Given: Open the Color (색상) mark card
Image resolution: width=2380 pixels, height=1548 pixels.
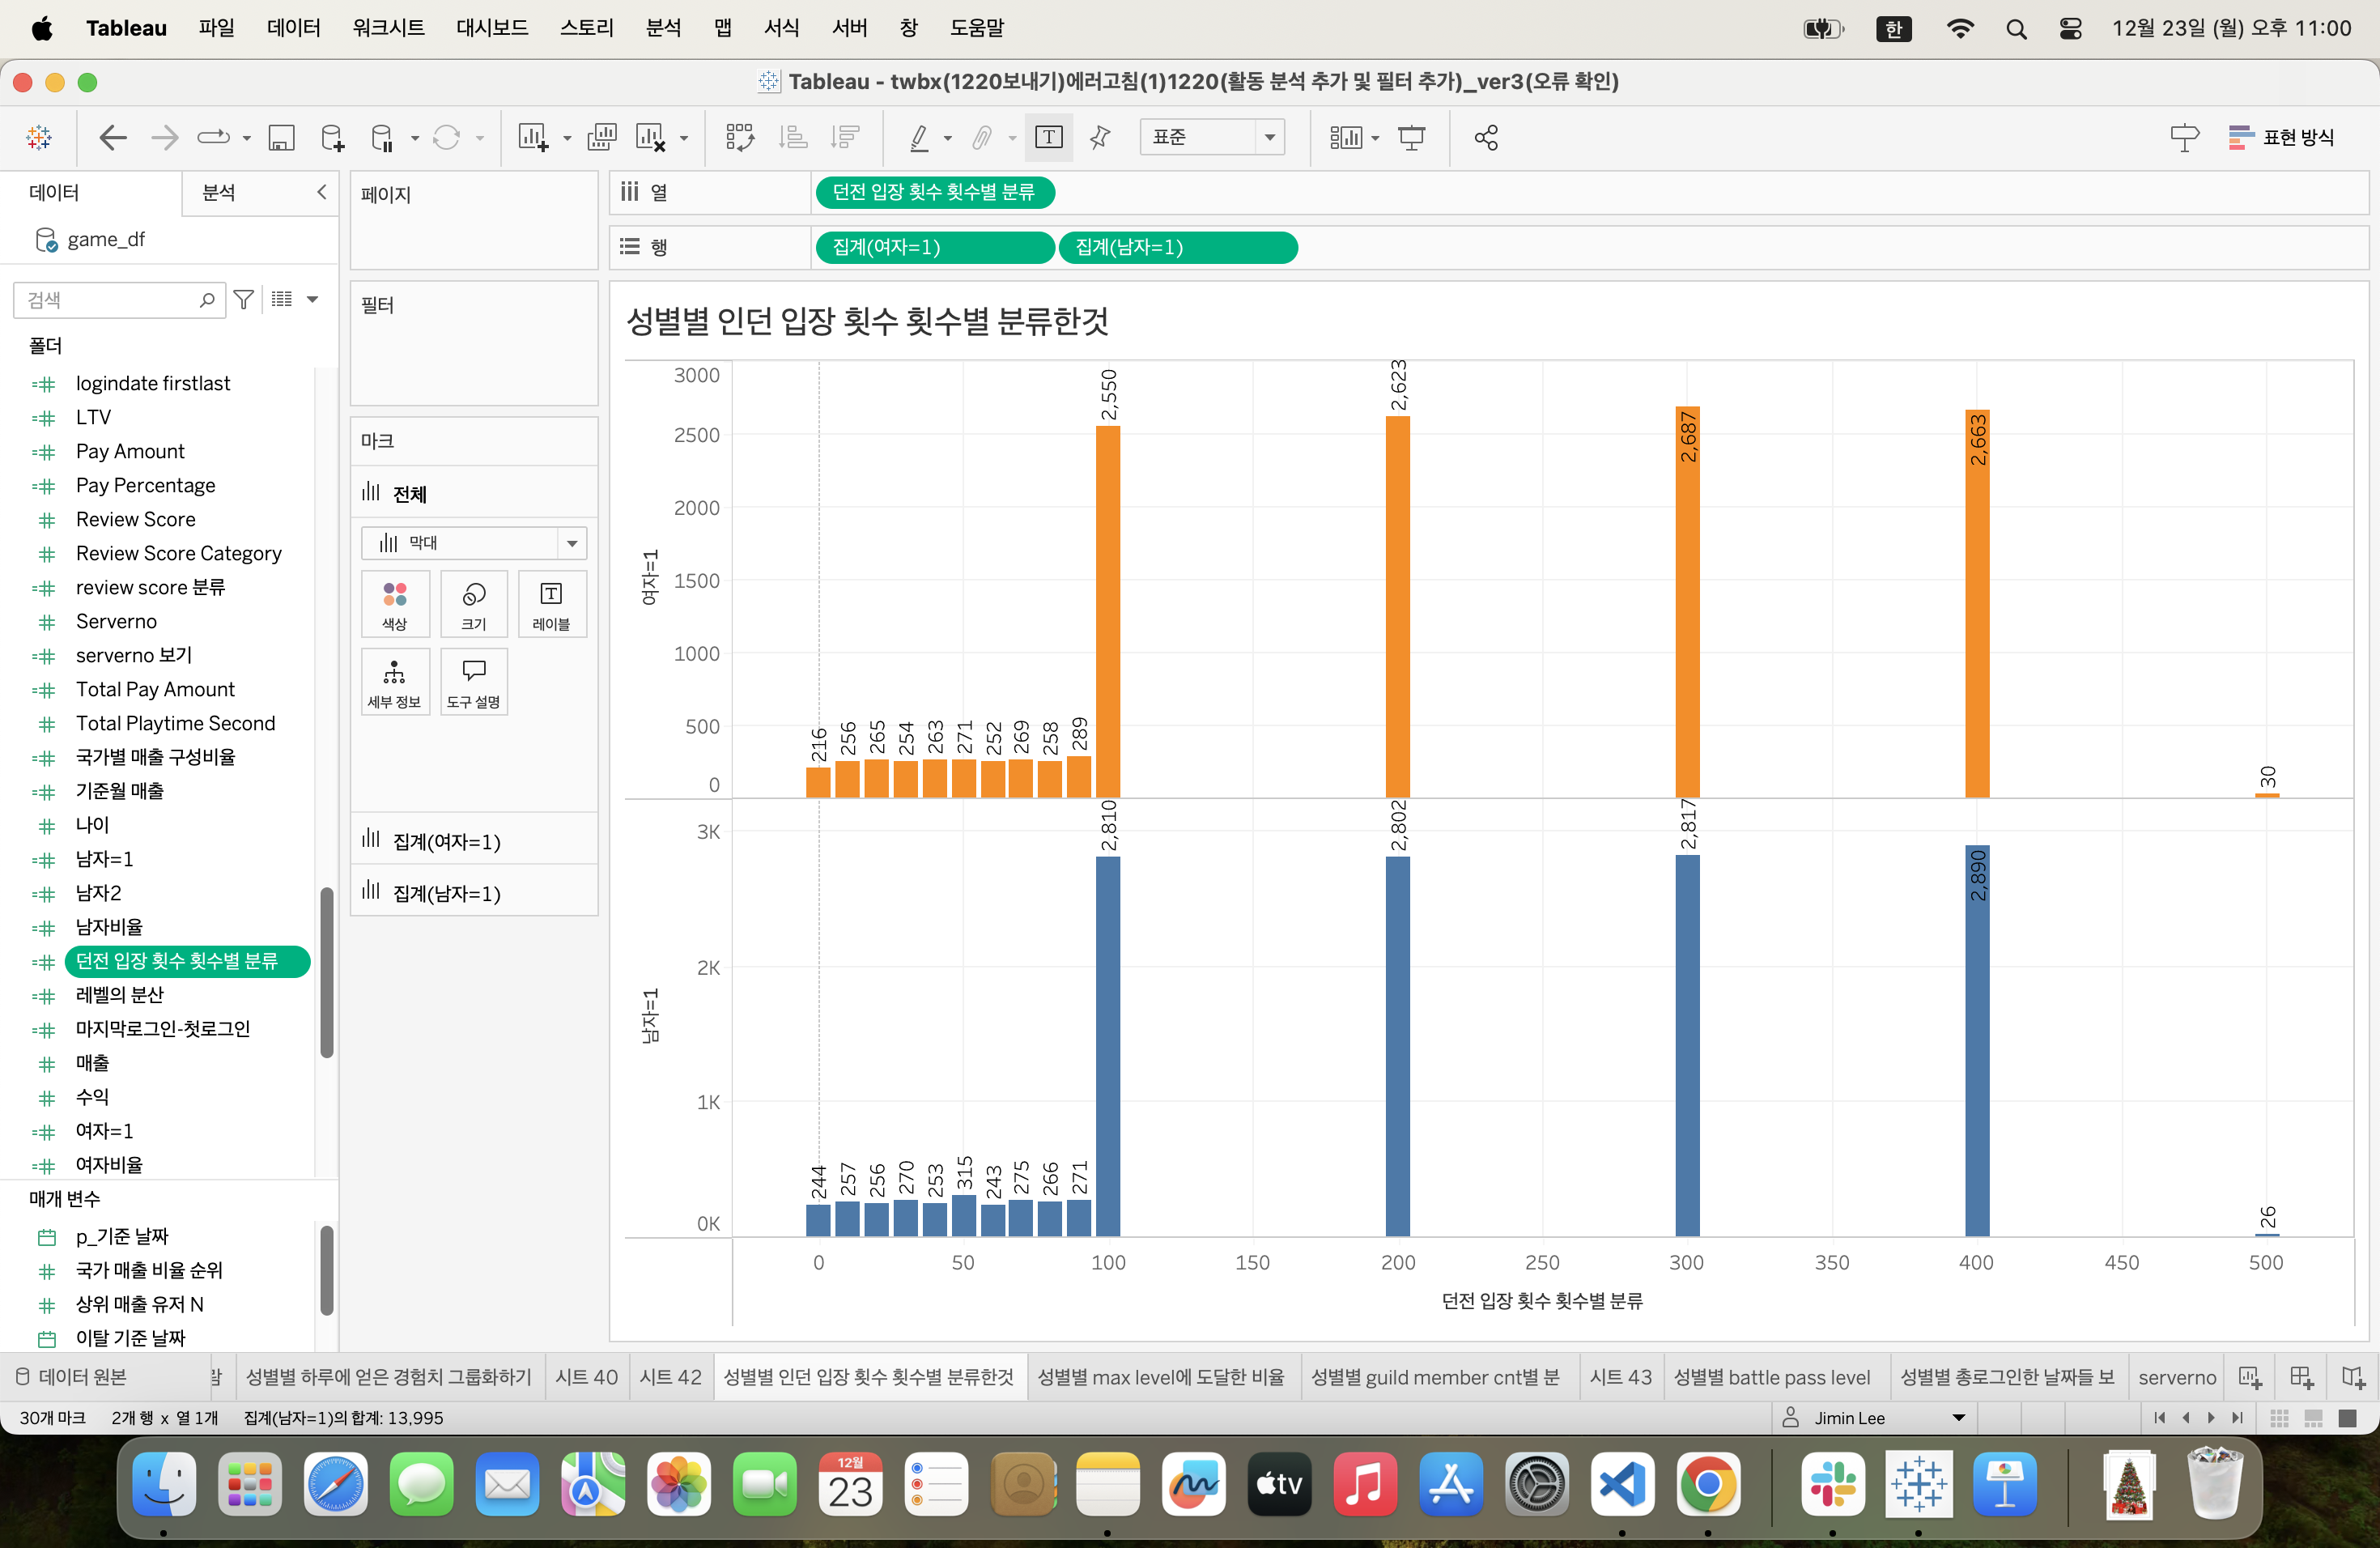Looking at the screenshot, I should [x=395, y=604].
